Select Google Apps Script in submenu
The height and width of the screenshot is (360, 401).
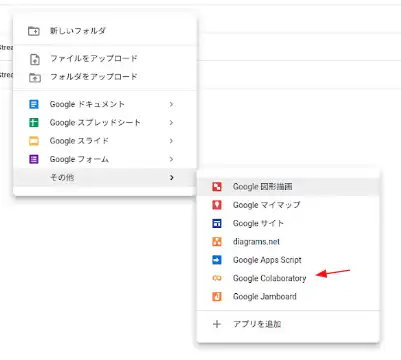288,260
